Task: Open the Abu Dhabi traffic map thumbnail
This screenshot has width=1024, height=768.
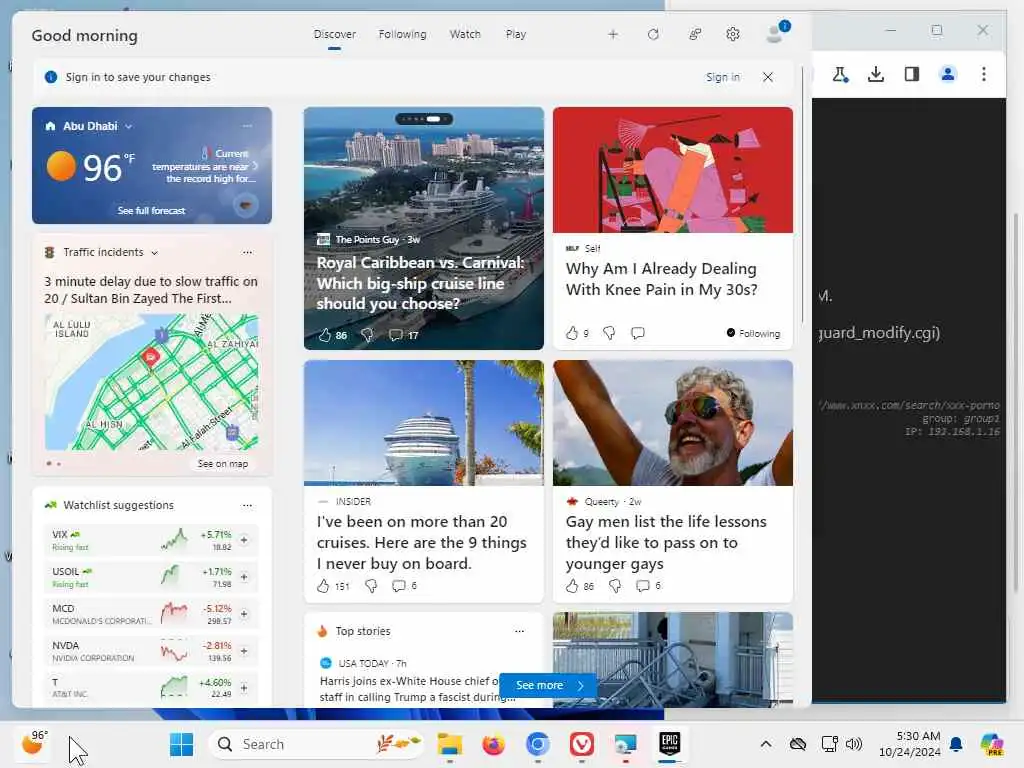Action: point(152,382)
